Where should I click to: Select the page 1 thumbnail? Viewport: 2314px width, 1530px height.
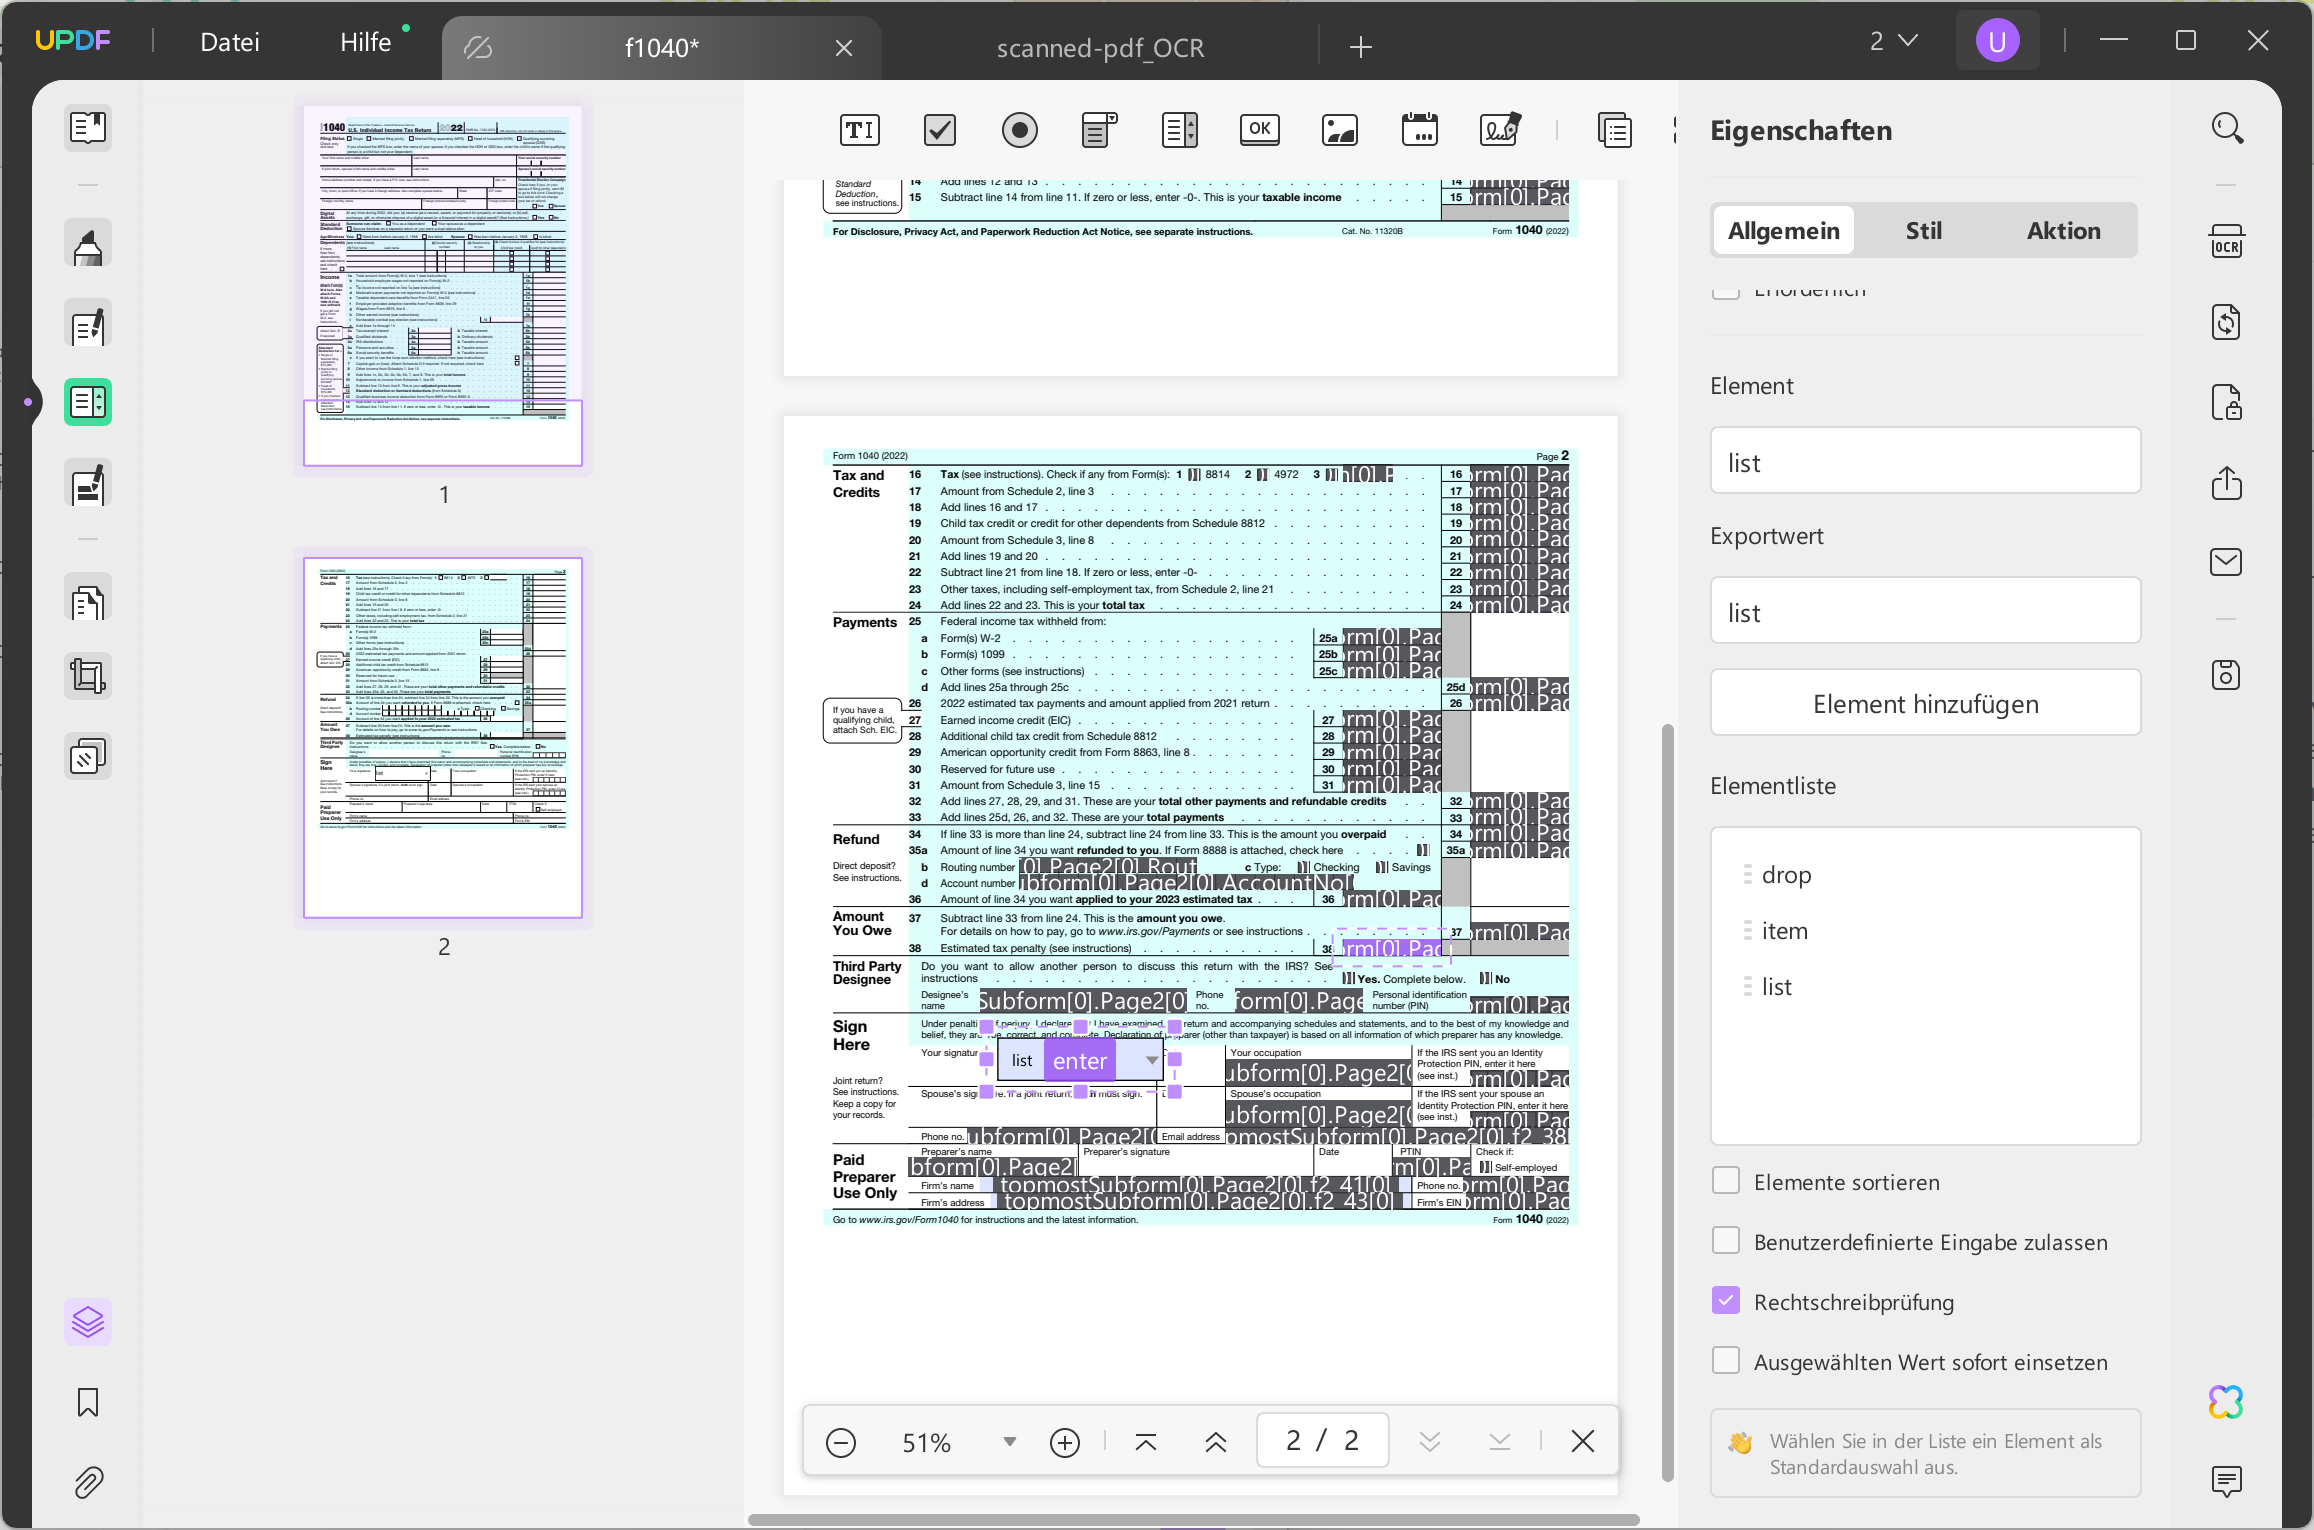click(x=443, y=288)
